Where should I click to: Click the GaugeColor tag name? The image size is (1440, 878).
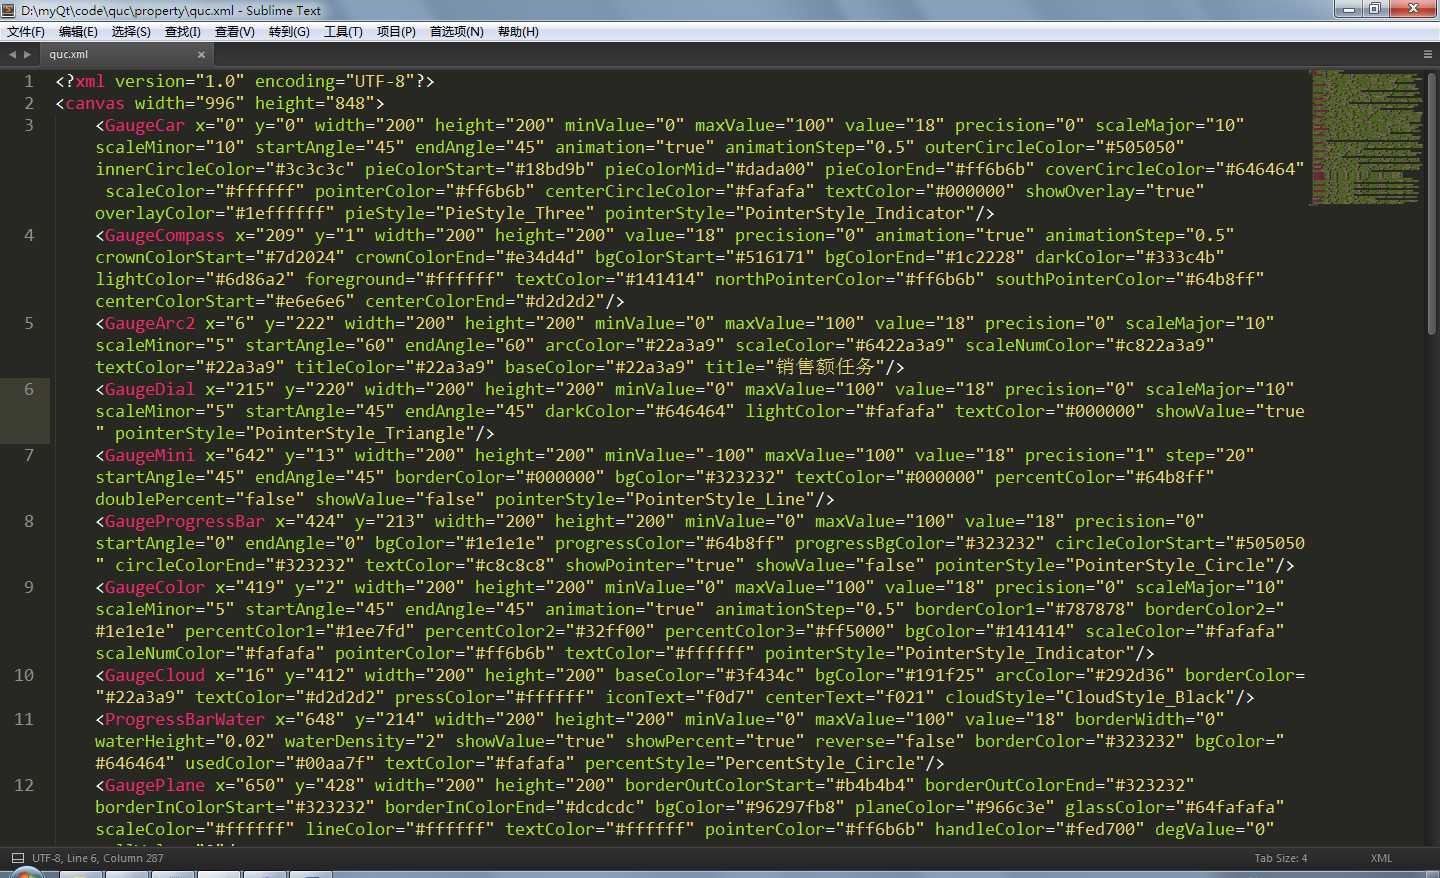tap(155, 587)
